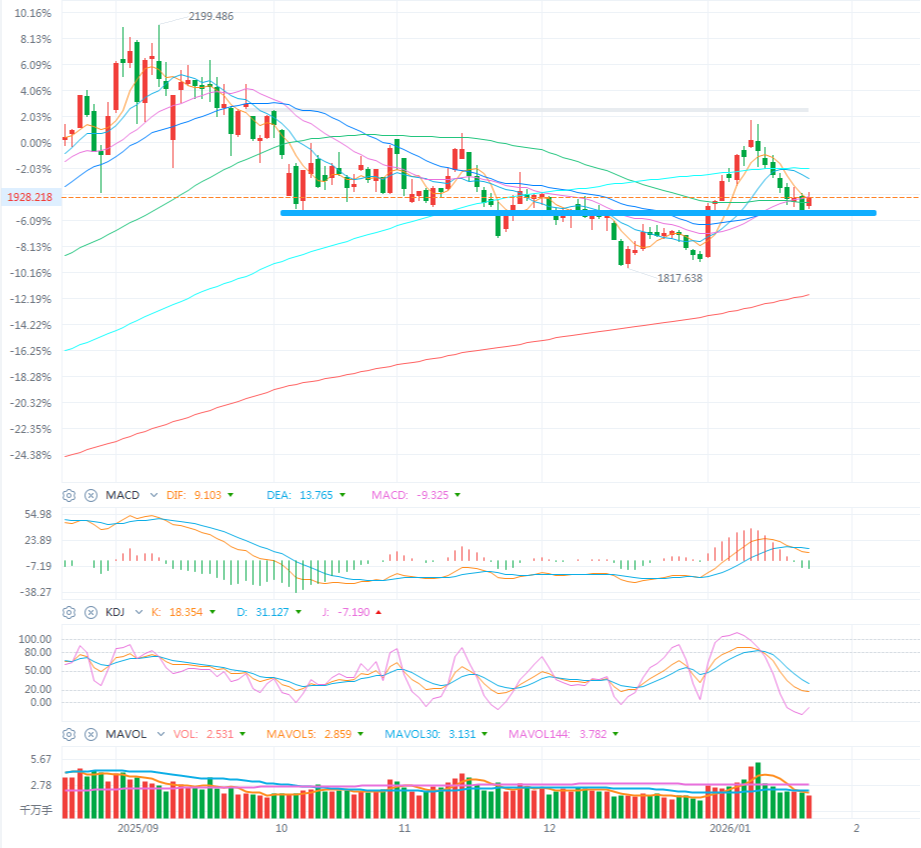This screenshot has width=921, height=848.
Task: Click the MACD axis value 54.98
Action: 38,514
